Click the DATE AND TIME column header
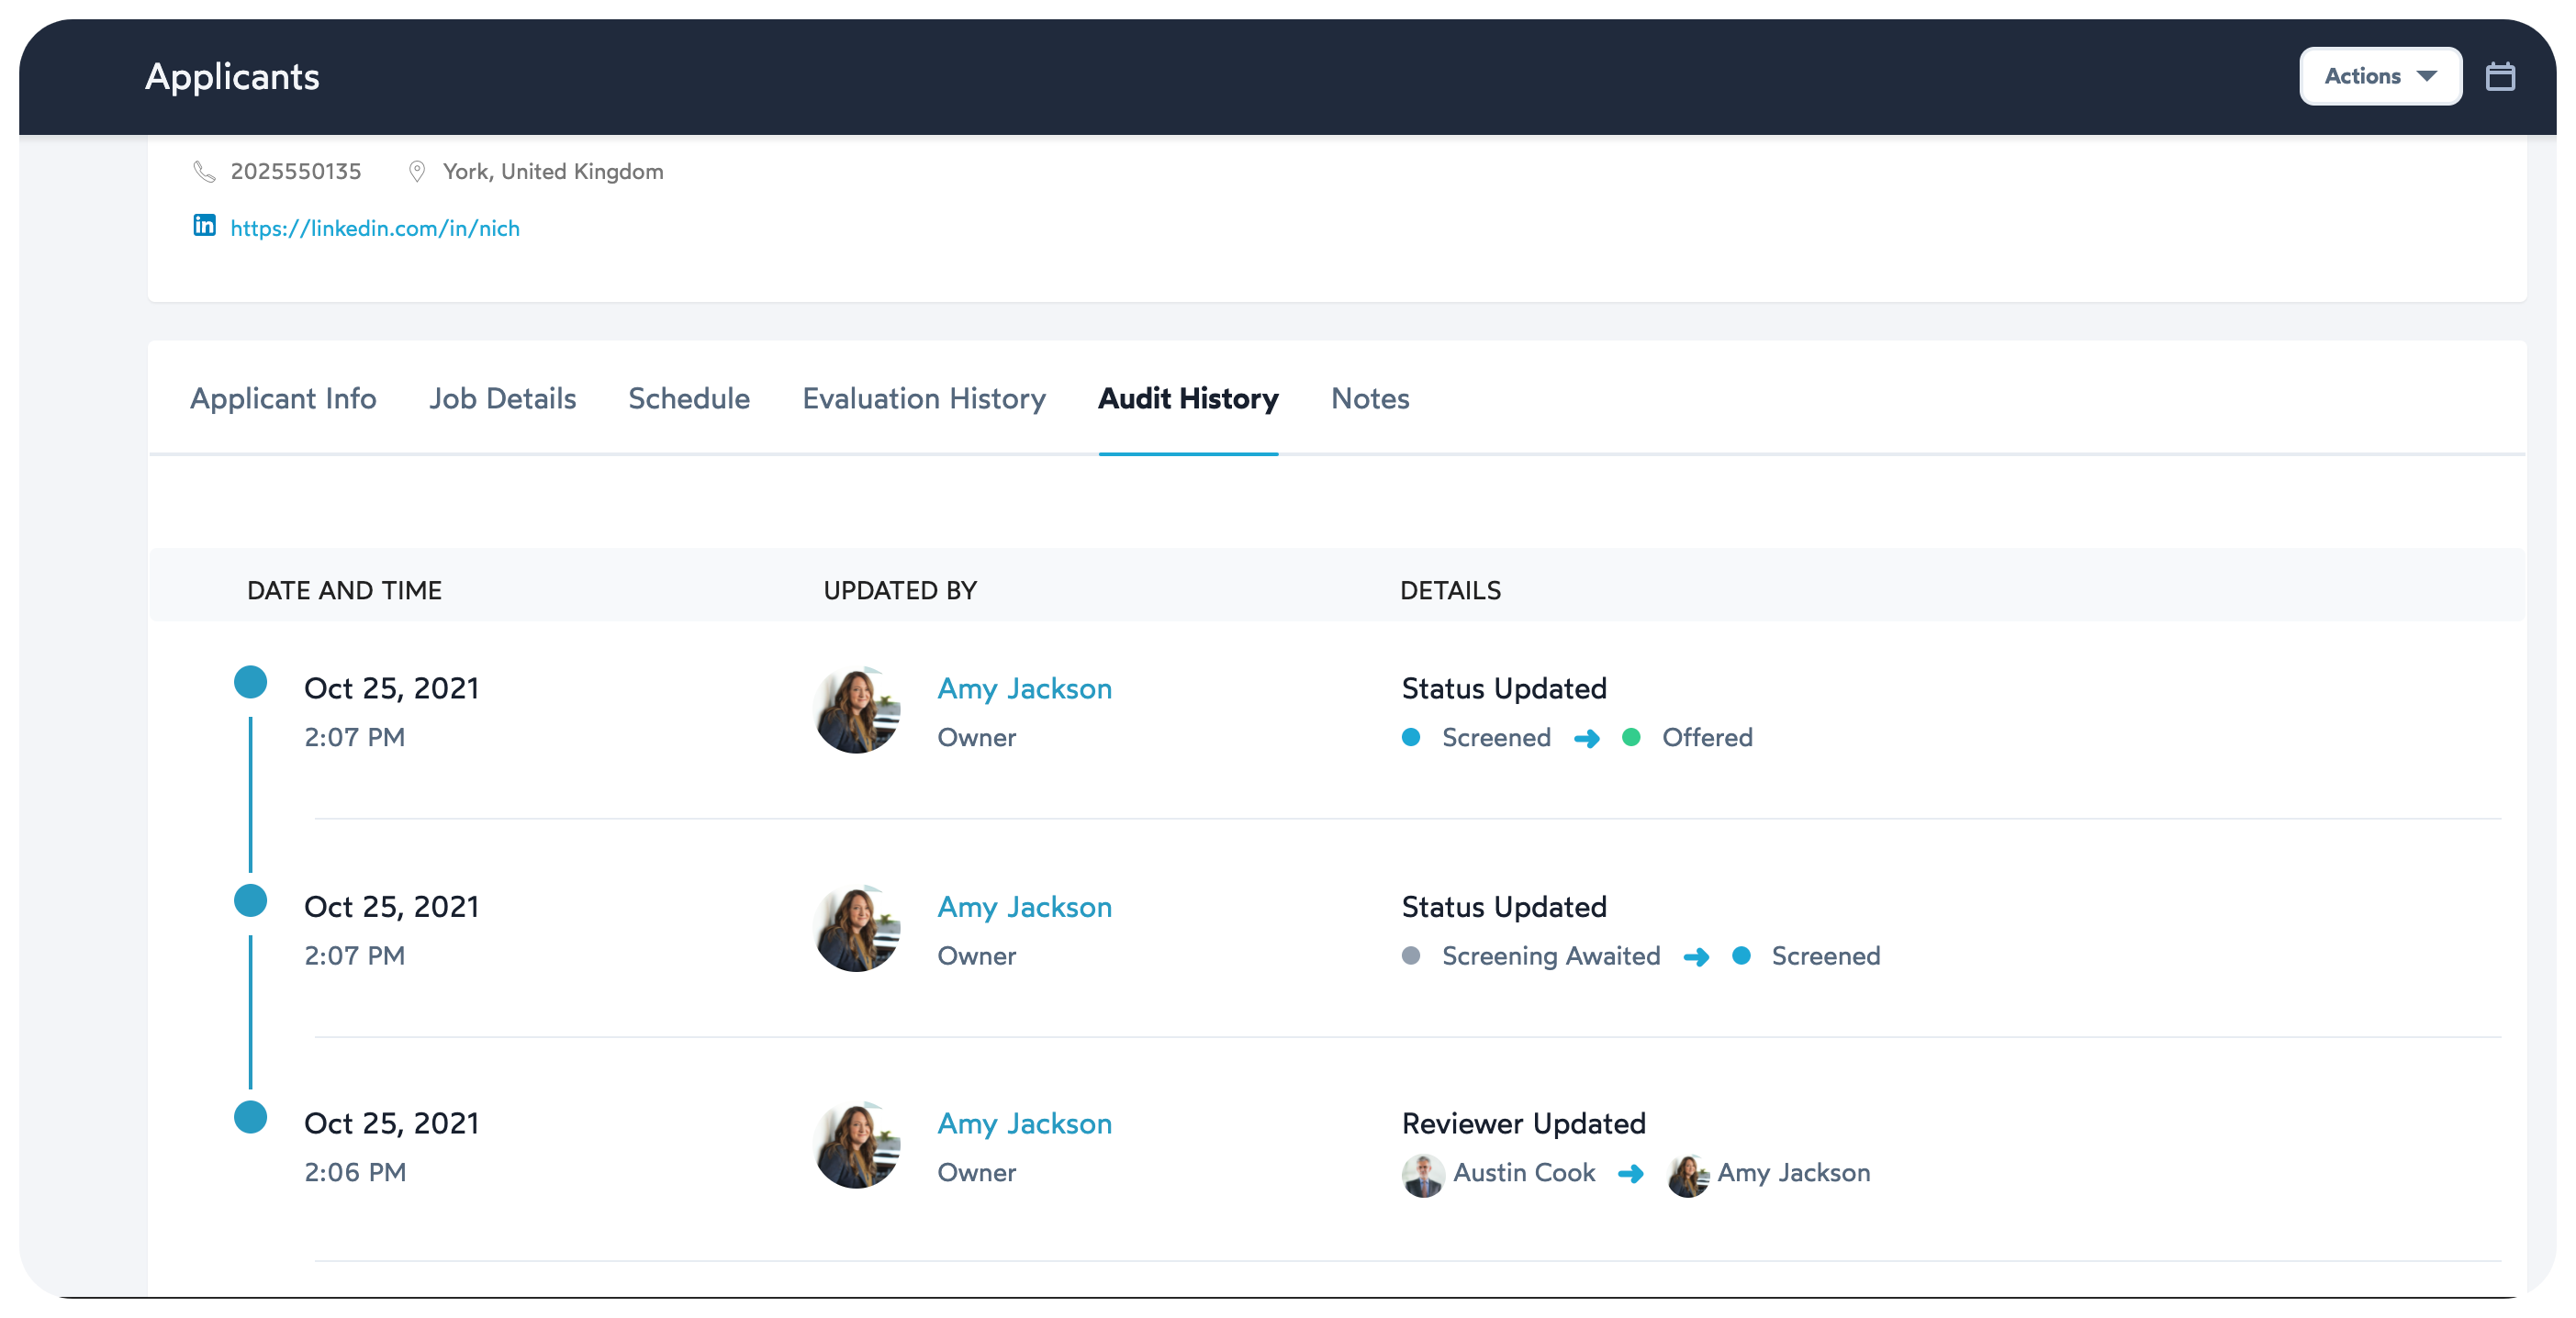 pyautogui.click(x=344, y=590)
